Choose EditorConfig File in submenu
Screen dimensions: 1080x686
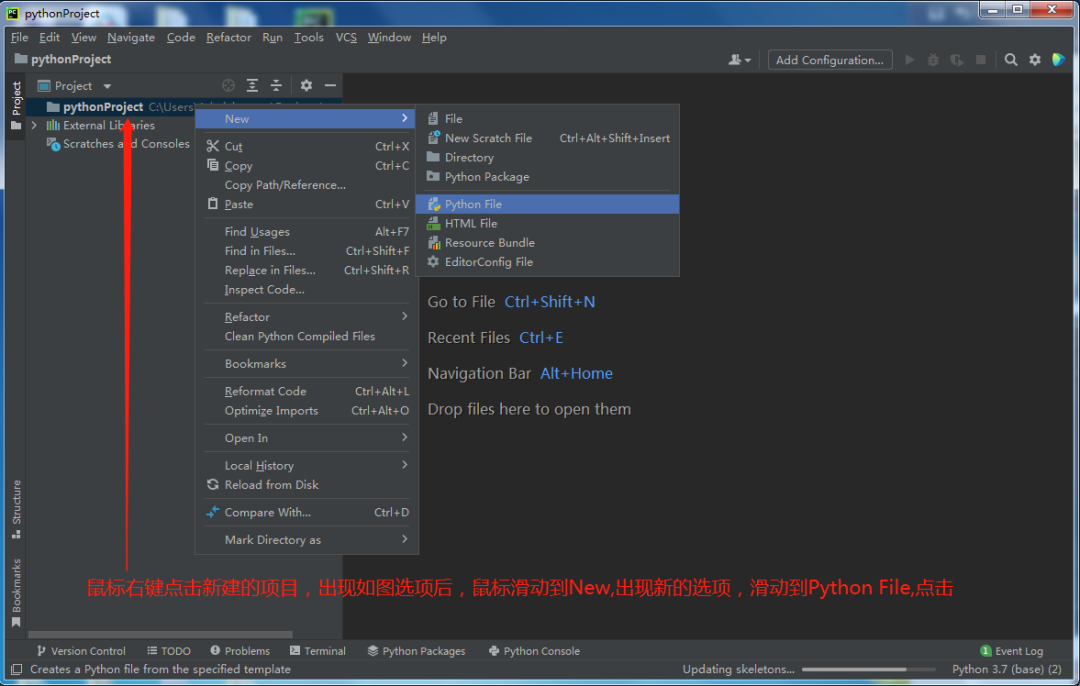coord(548,262)
